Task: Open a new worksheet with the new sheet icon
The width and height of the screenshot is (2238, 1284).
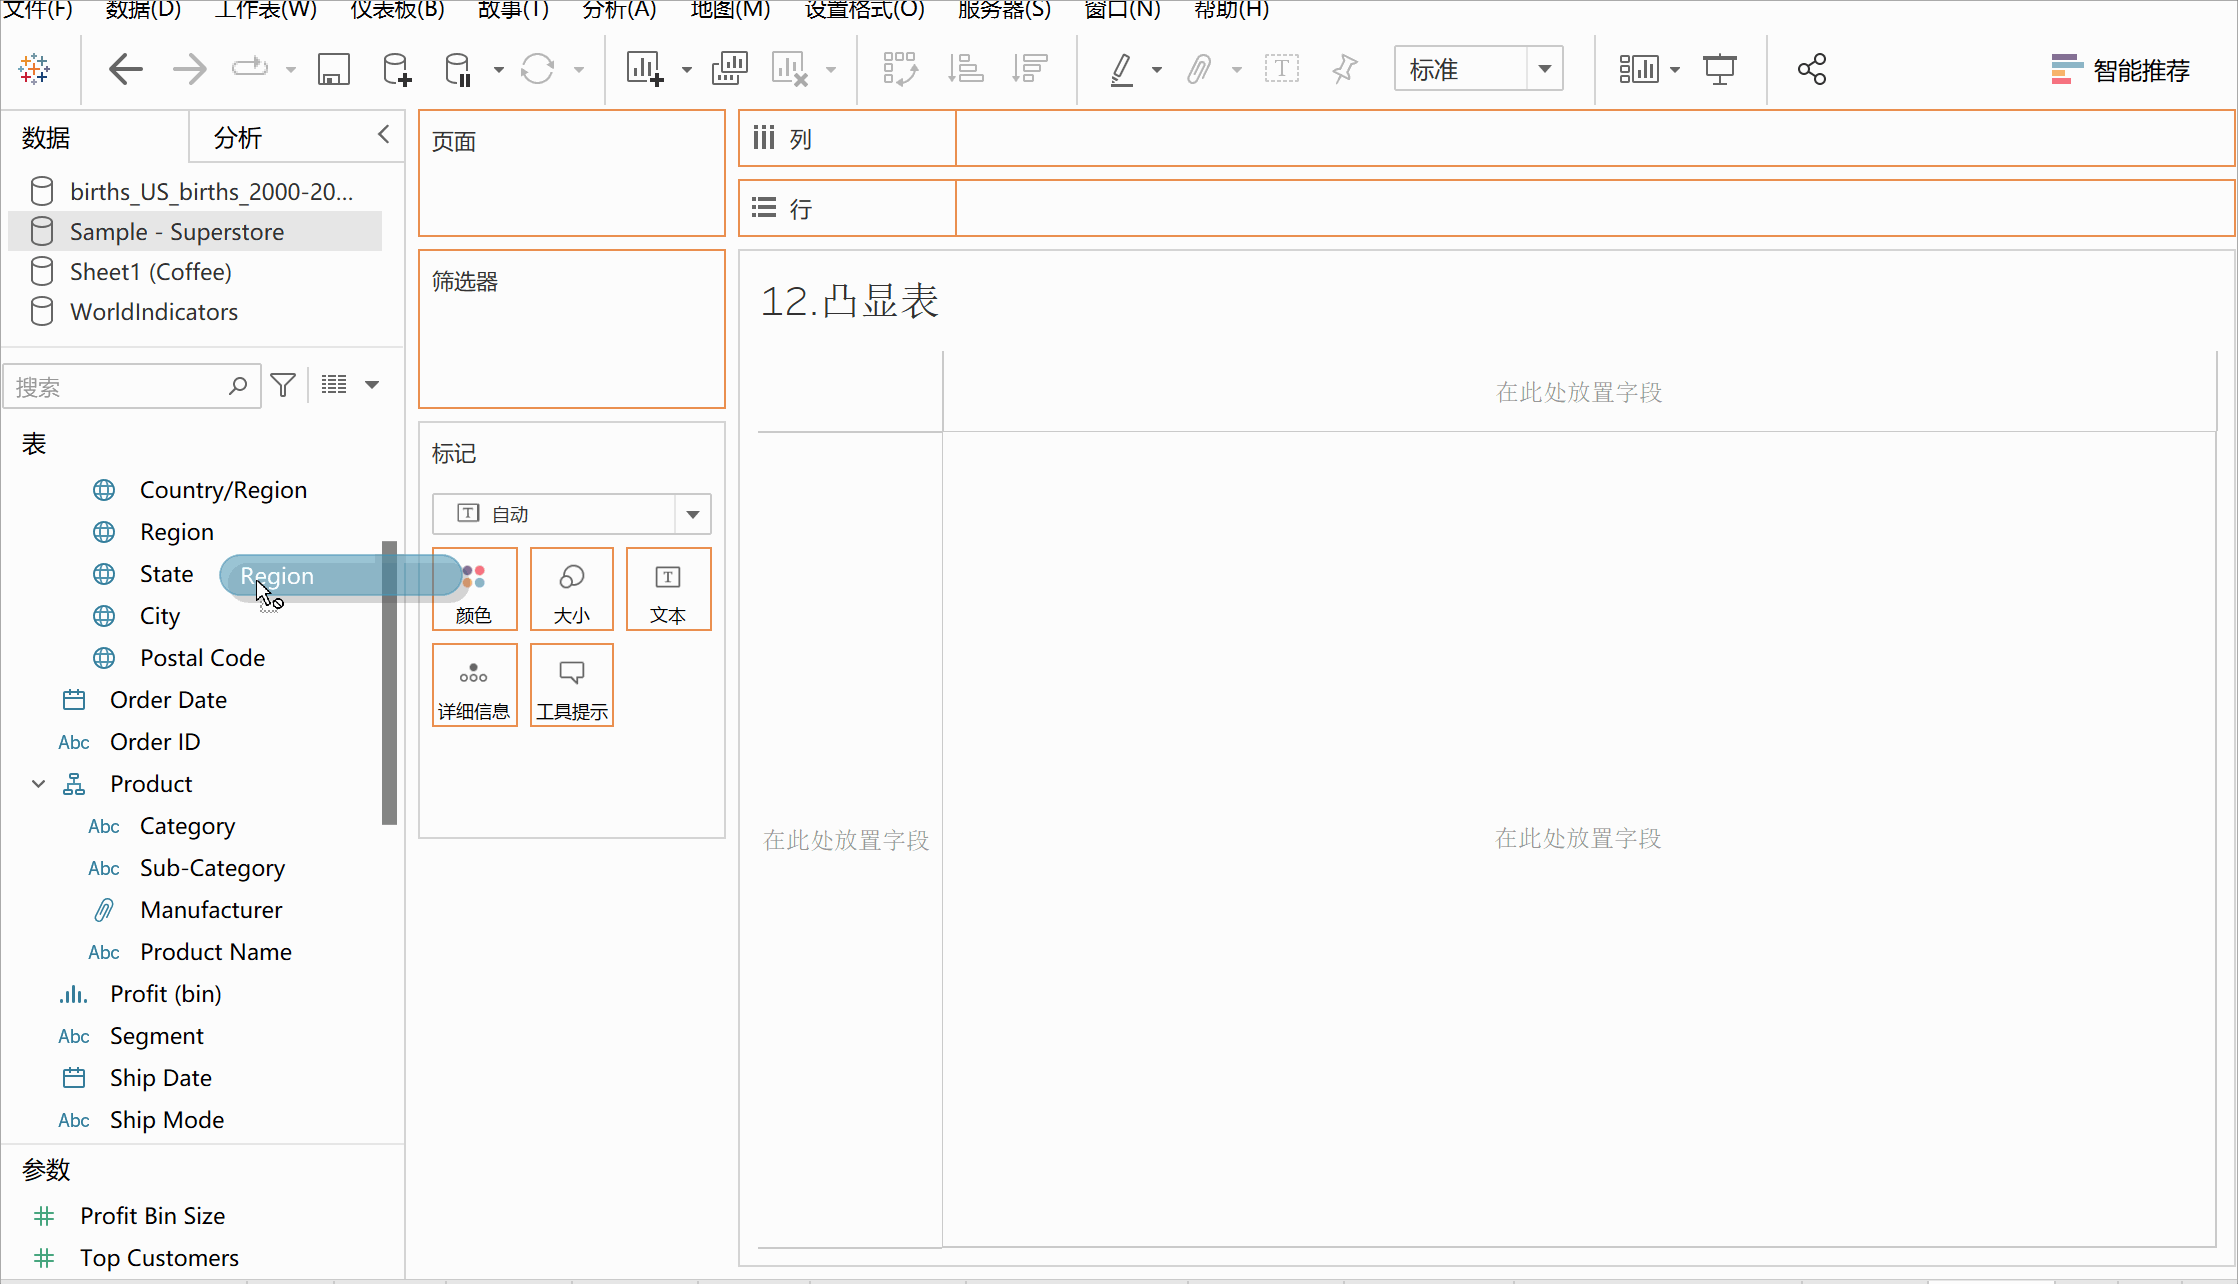Action: click(x=645, y=68)
